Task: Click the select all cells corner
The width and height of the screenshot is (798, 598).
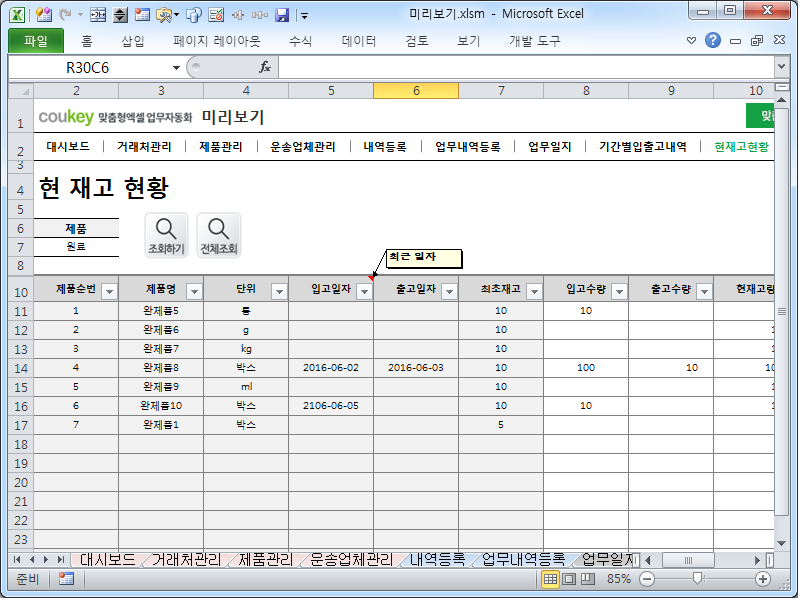Action: tap(21, 91)
